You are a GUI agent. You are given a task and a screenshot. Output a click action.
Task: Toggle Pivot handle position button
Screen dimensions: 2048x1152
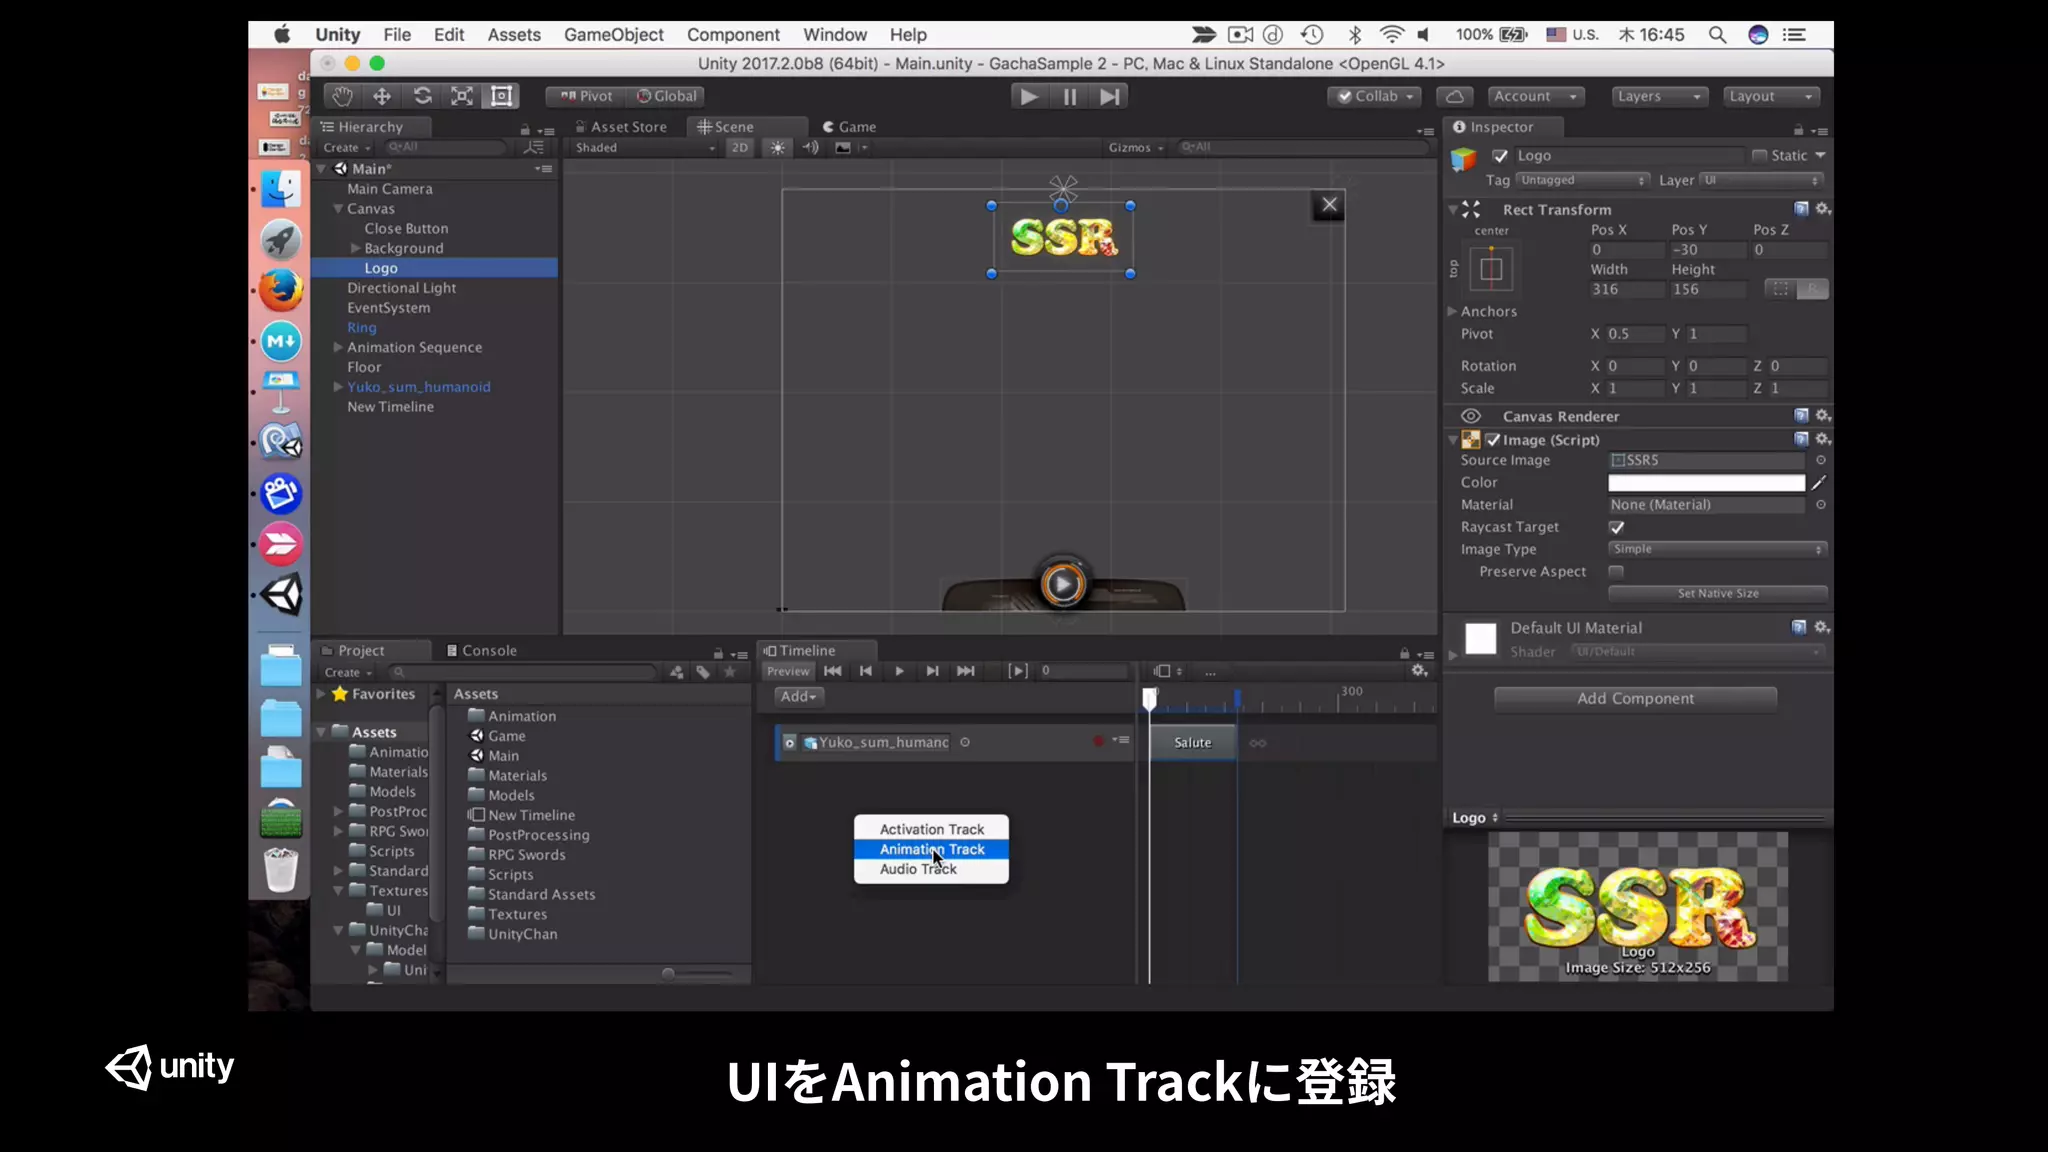[x=586, y=96]
